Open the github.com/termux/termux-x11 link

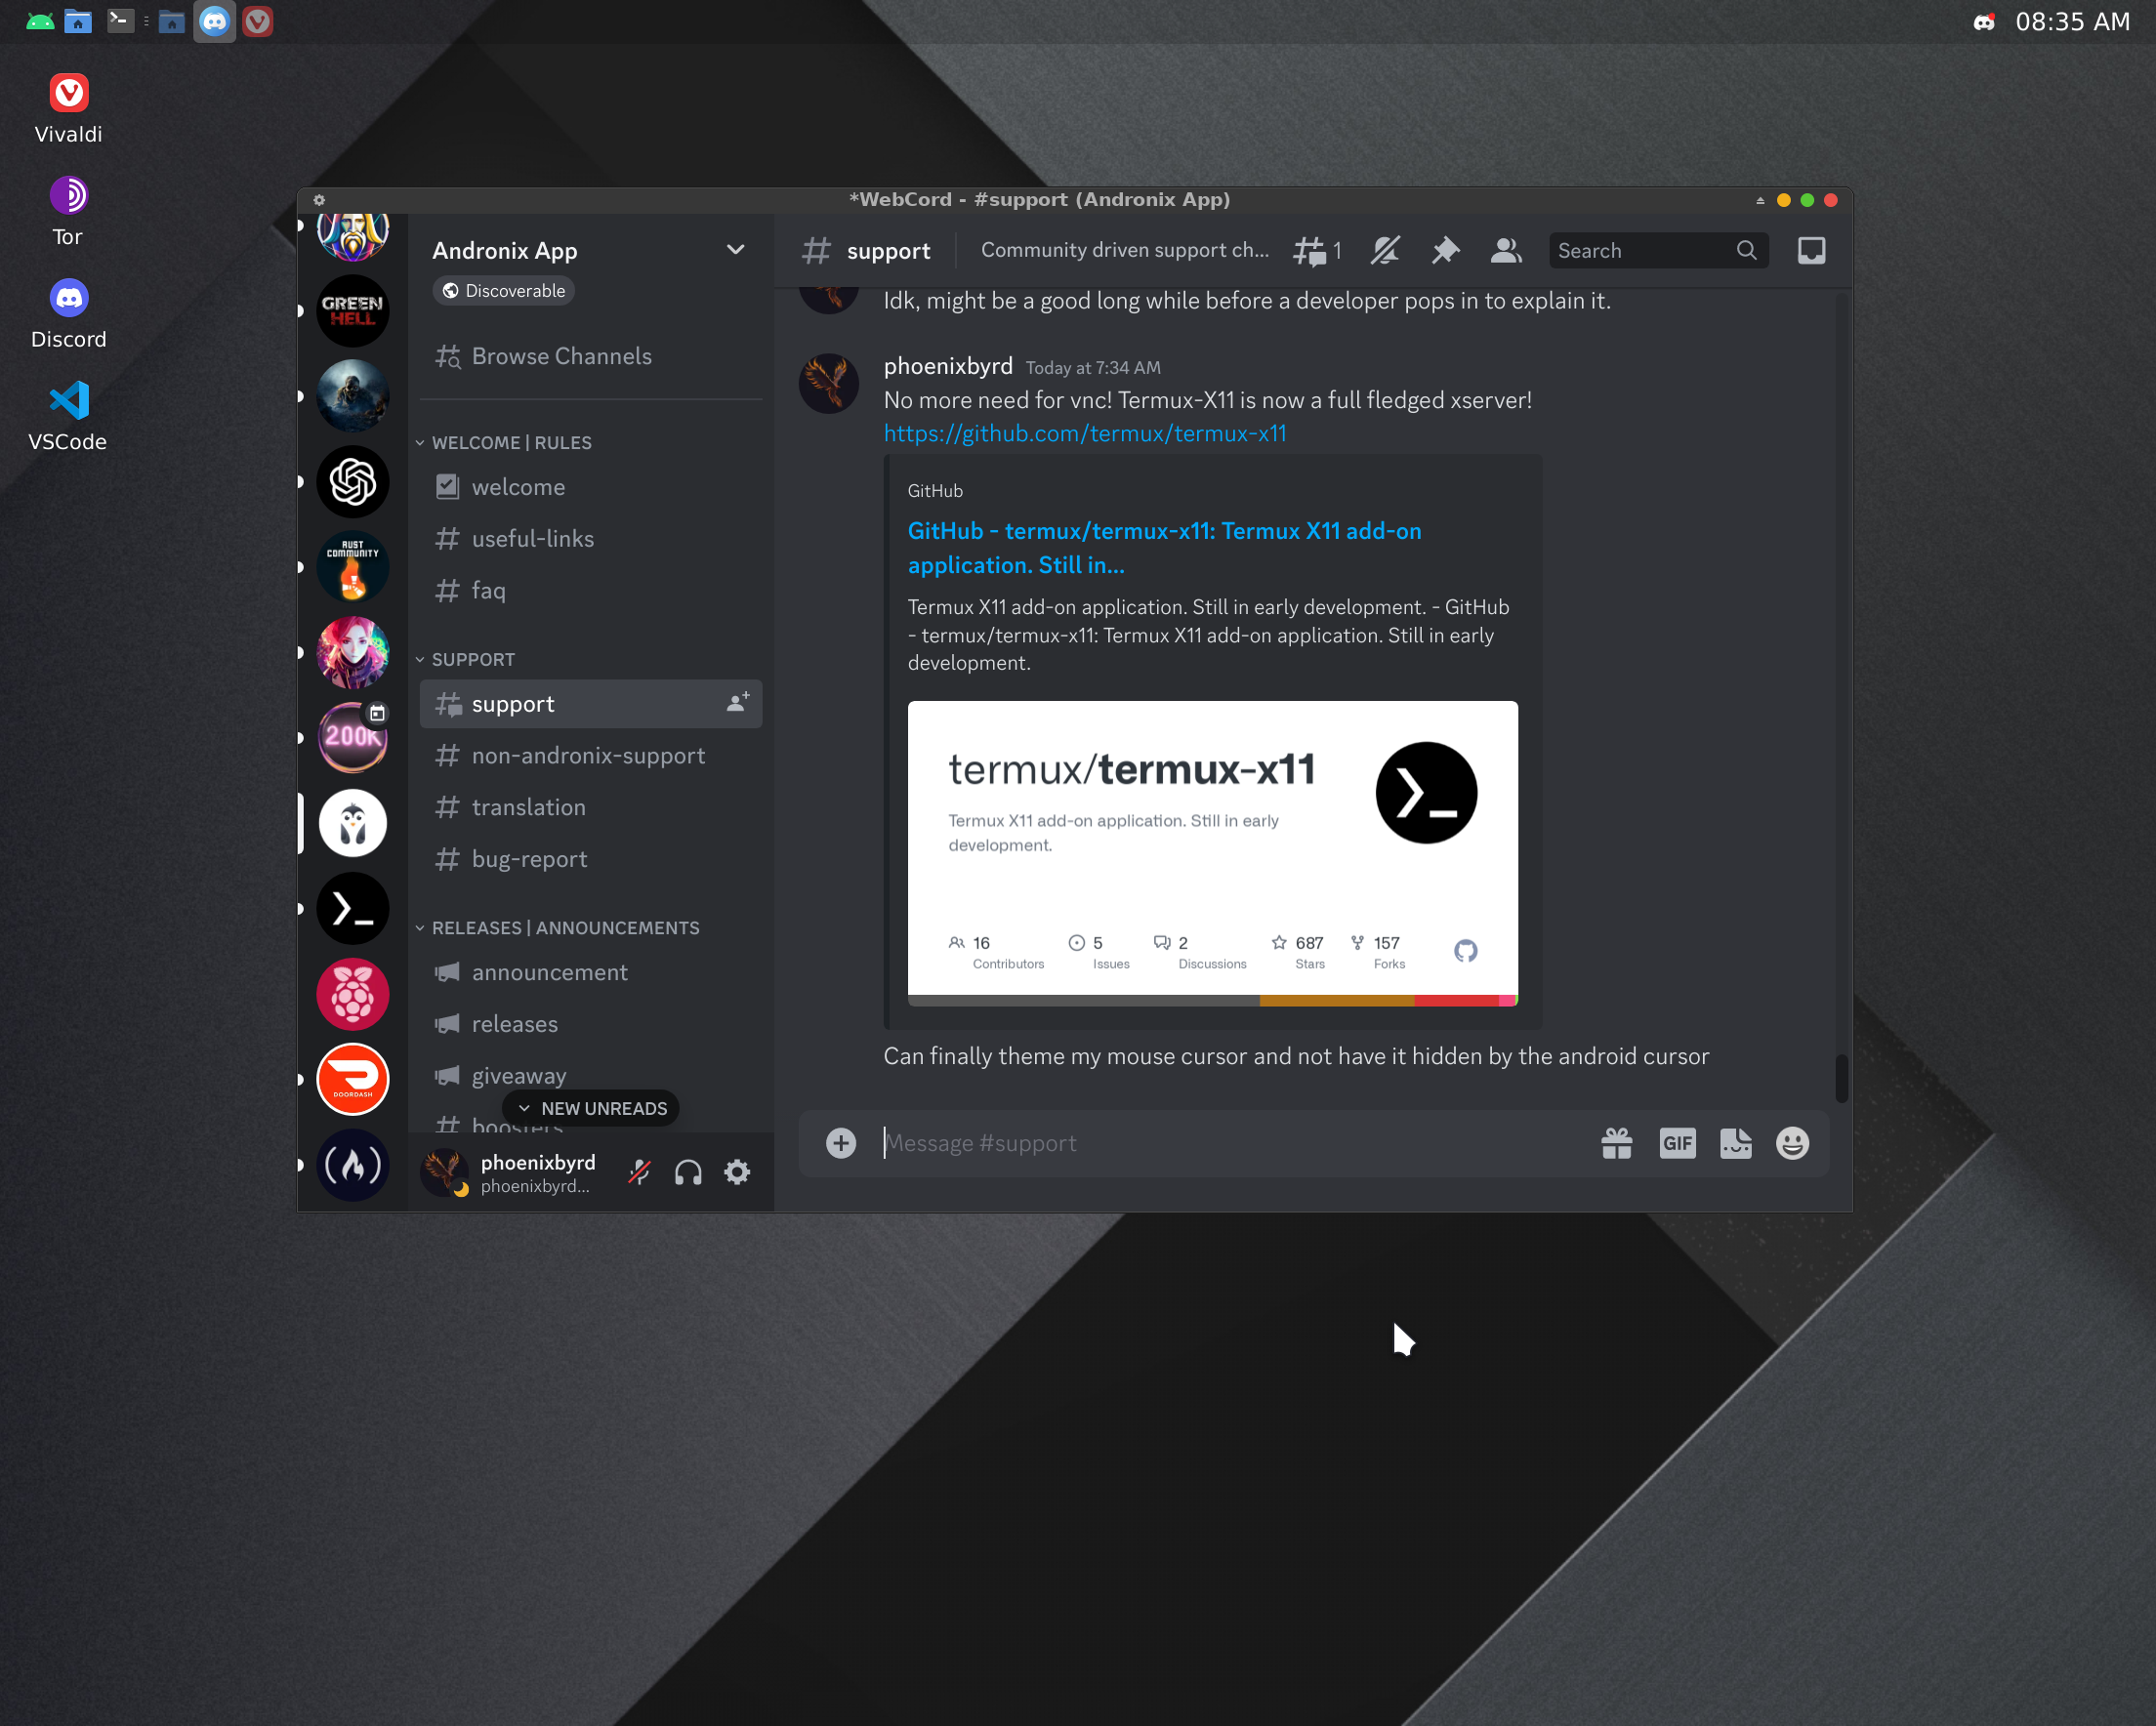(x=1084, y=433)
